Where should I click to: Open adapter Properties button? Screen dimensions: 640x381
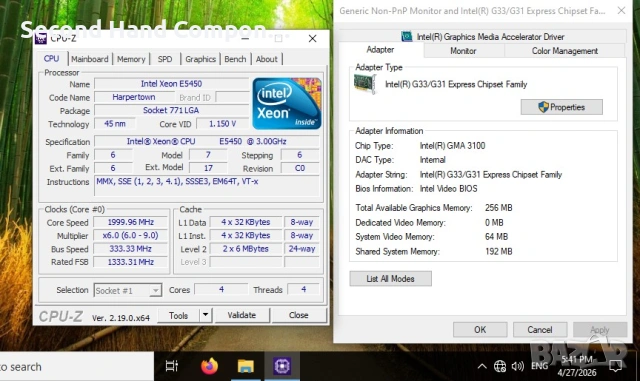tap(562, 107)
